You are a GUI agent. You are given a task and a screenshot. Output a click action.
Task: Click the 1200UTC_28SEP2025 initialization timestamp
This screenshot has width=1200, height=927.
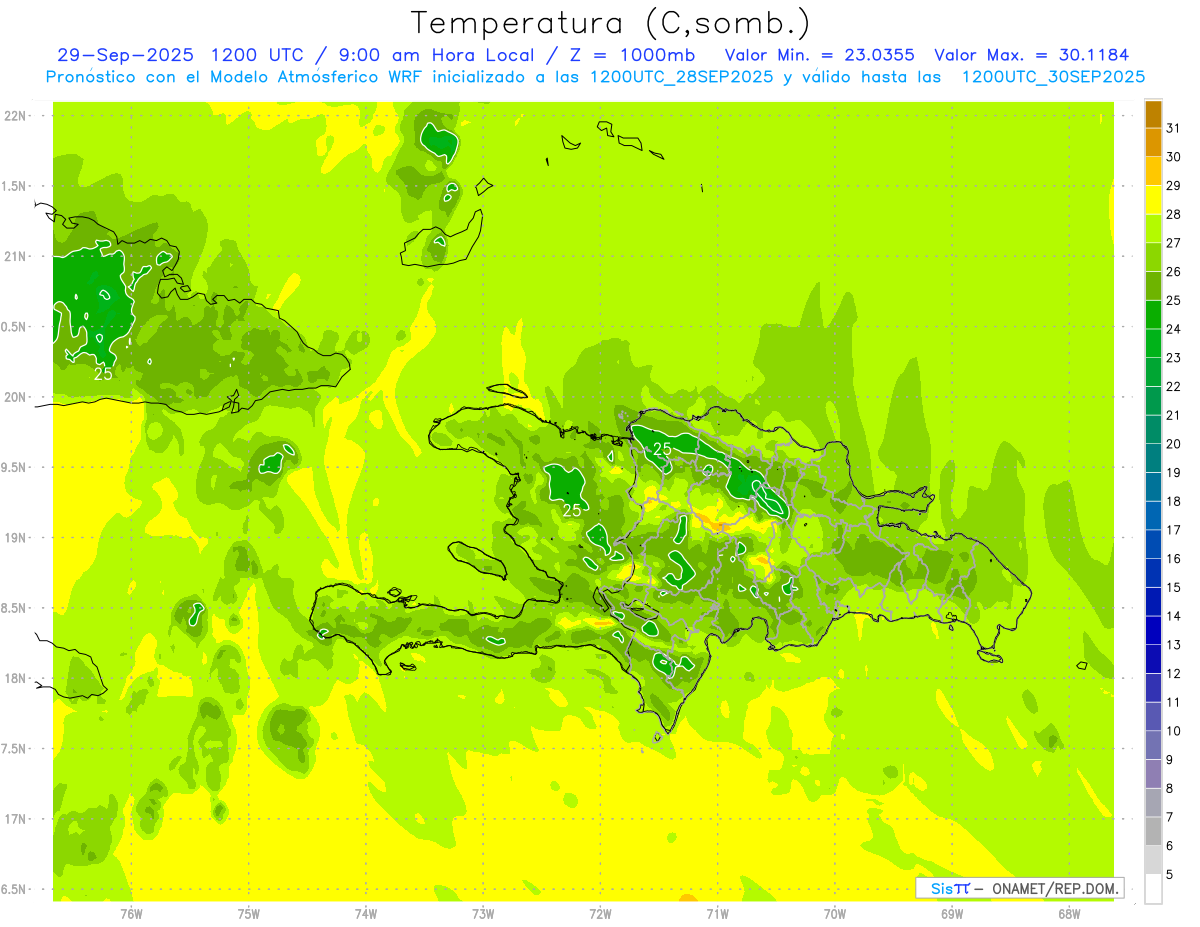pos(681,77)
